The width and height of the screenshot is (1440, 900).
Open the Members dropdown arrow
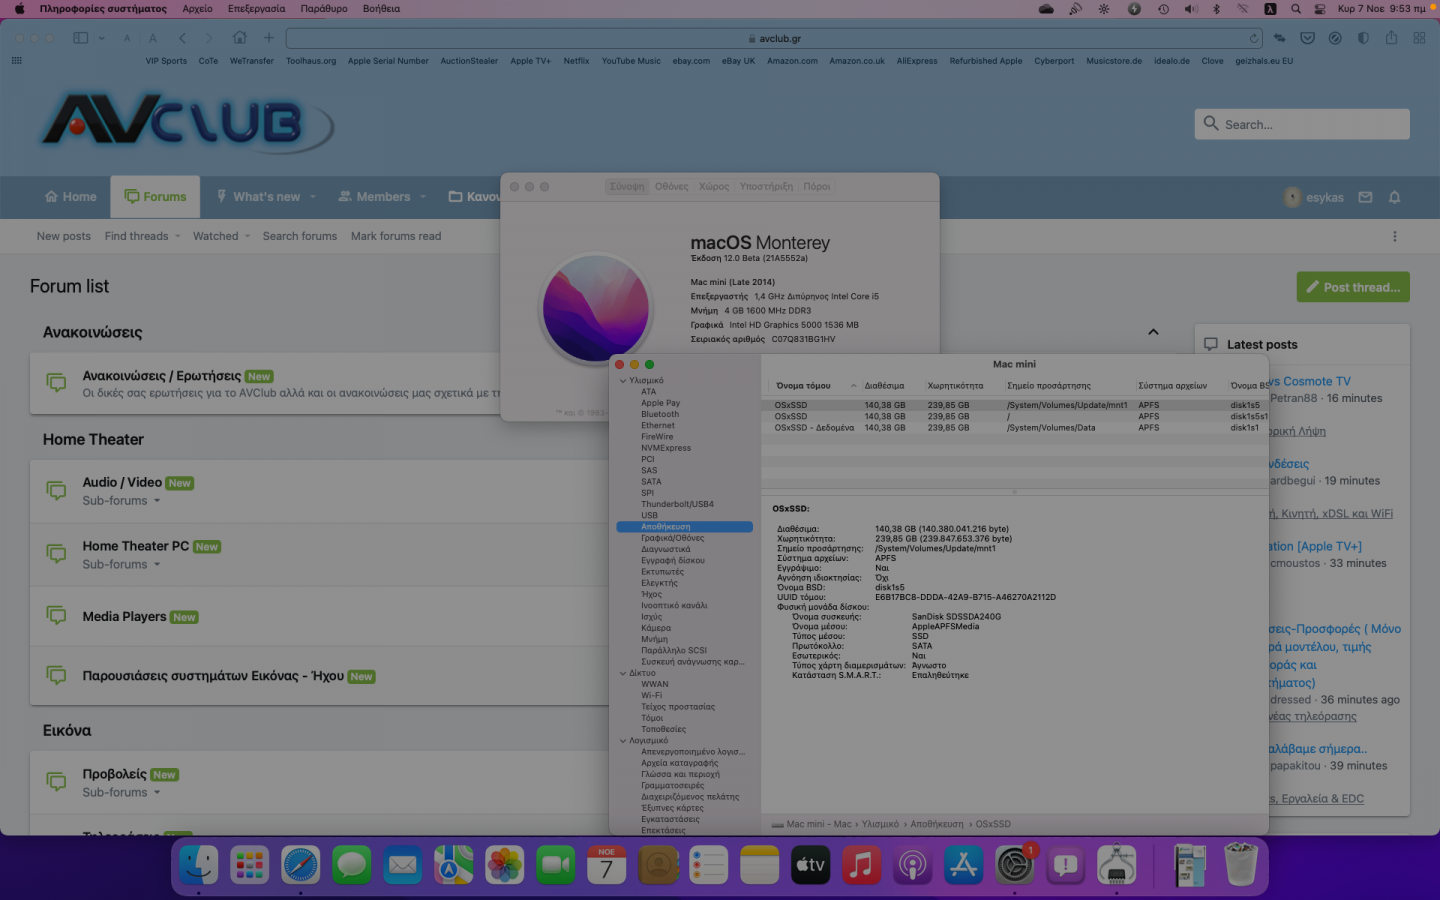(x=423, y=197)
